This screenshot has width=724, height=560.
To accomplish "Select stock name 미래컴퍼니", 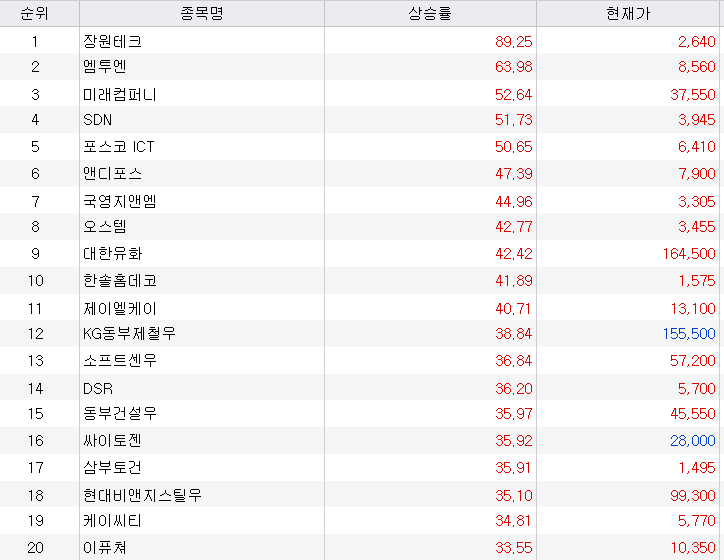I will tap(120, 95).
